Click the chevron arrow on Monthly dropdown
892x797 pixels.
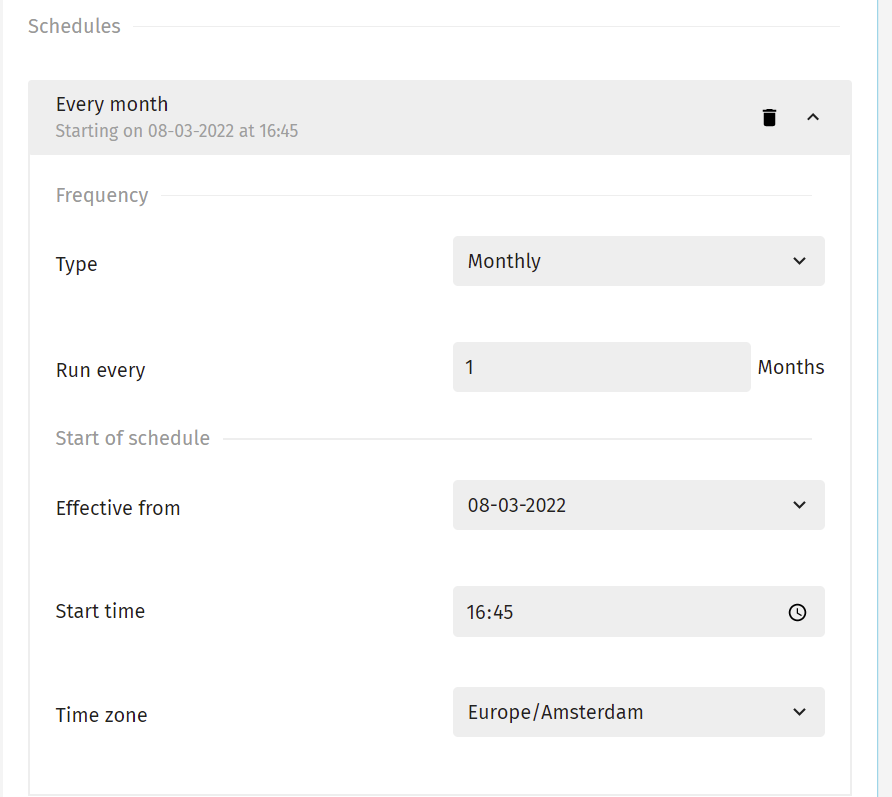pos(799,261)
